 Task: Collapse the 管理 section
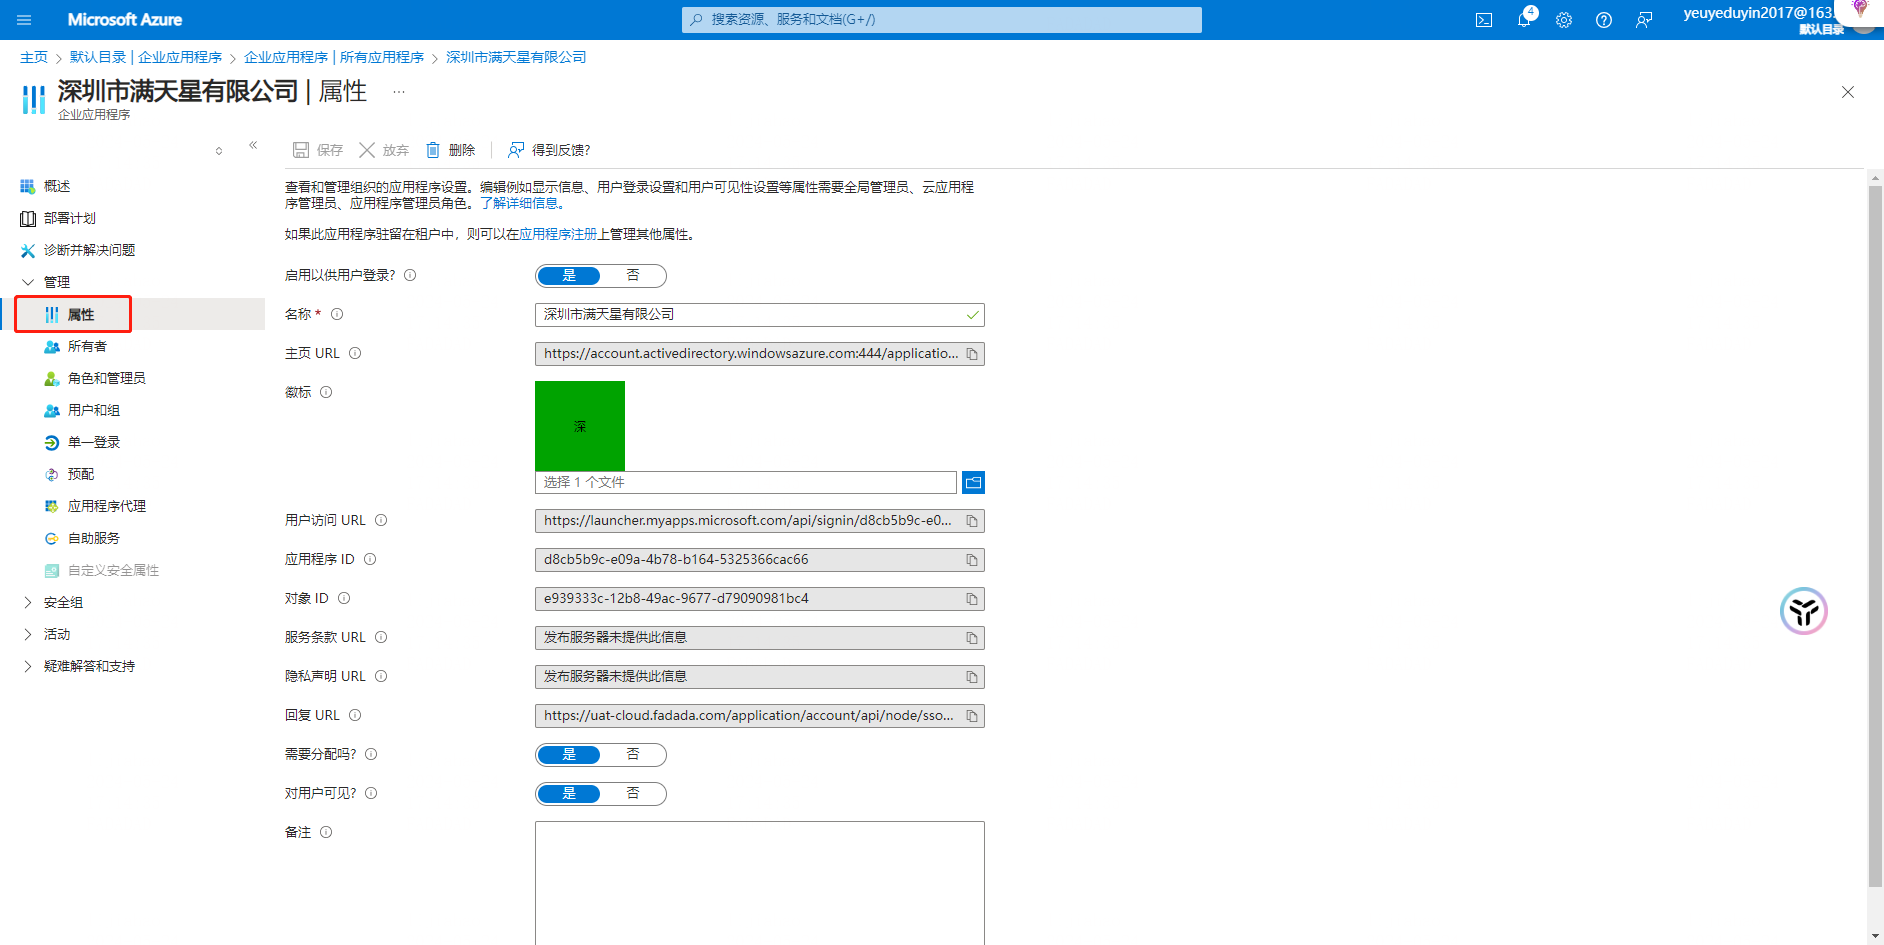click(28, 282)
